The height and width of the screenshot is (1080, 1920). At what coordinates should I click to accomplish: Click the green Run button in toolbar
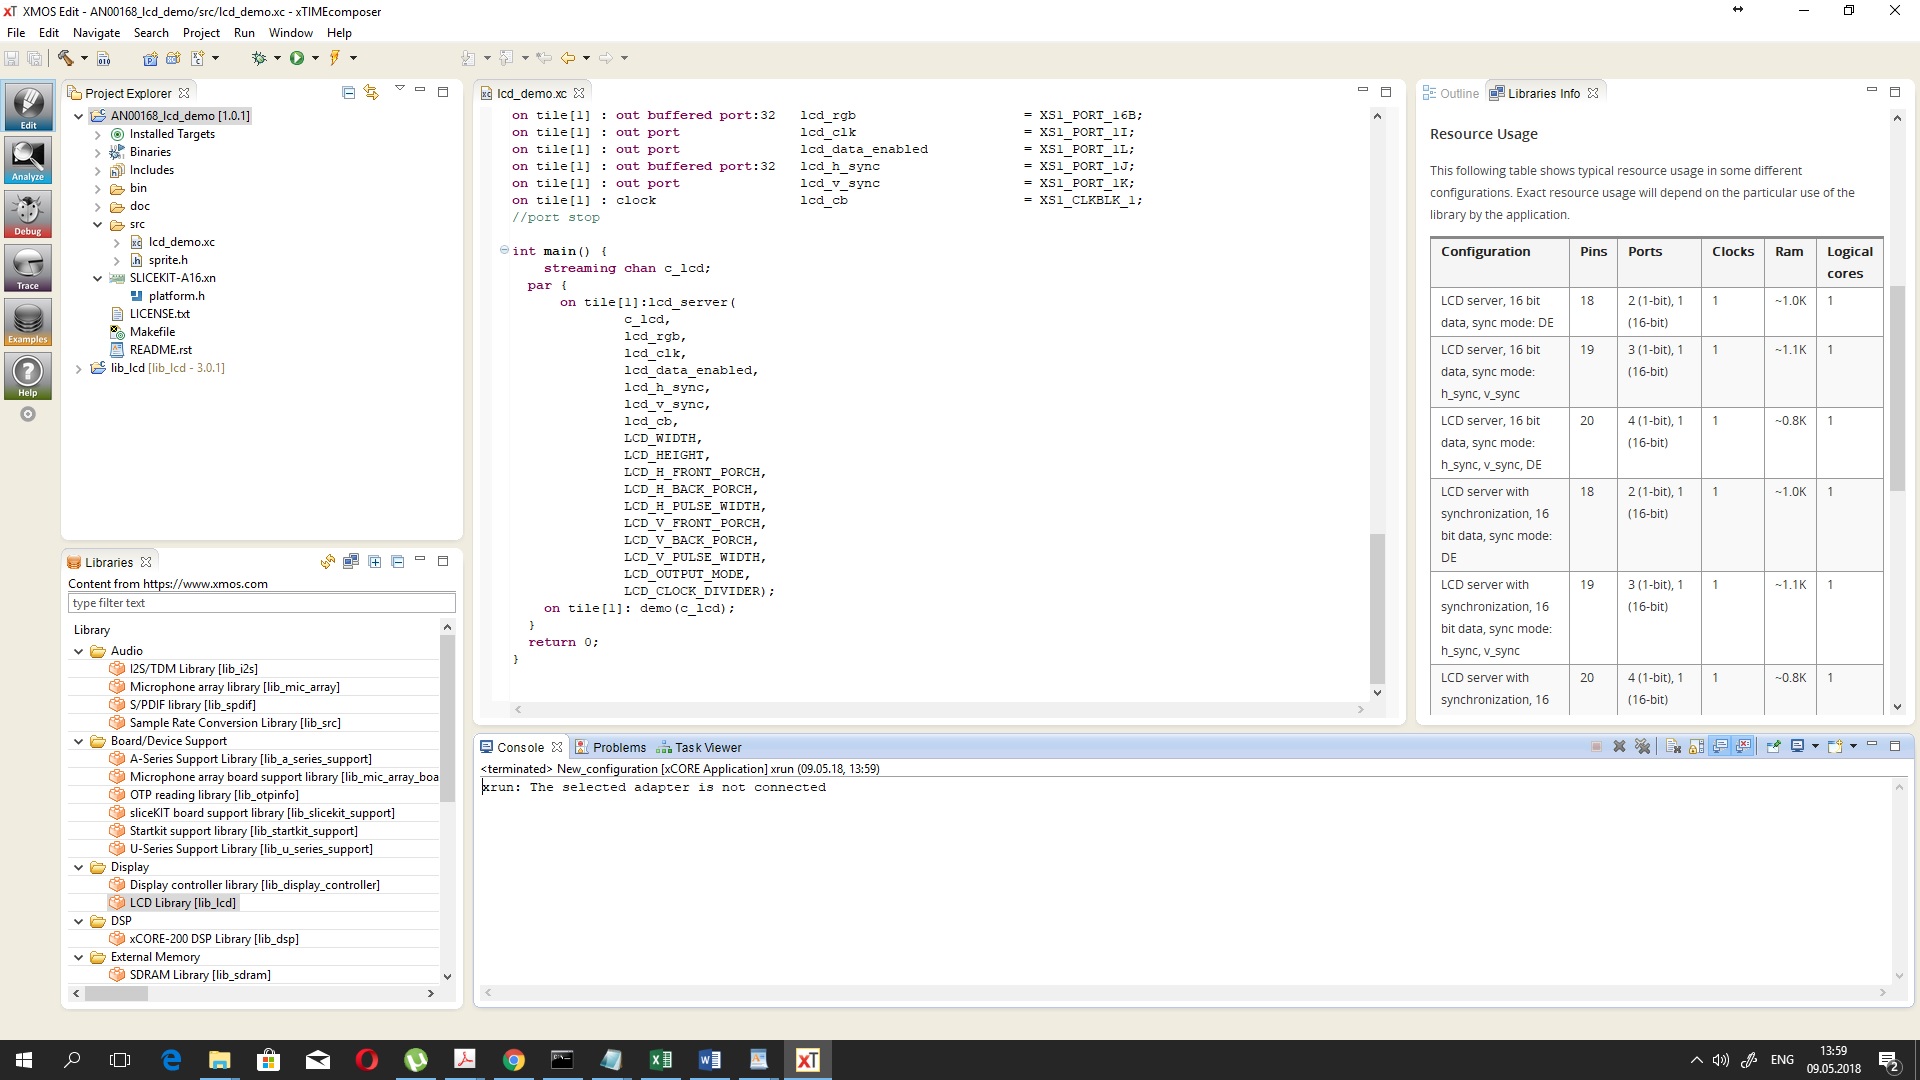tap(297, 58)
